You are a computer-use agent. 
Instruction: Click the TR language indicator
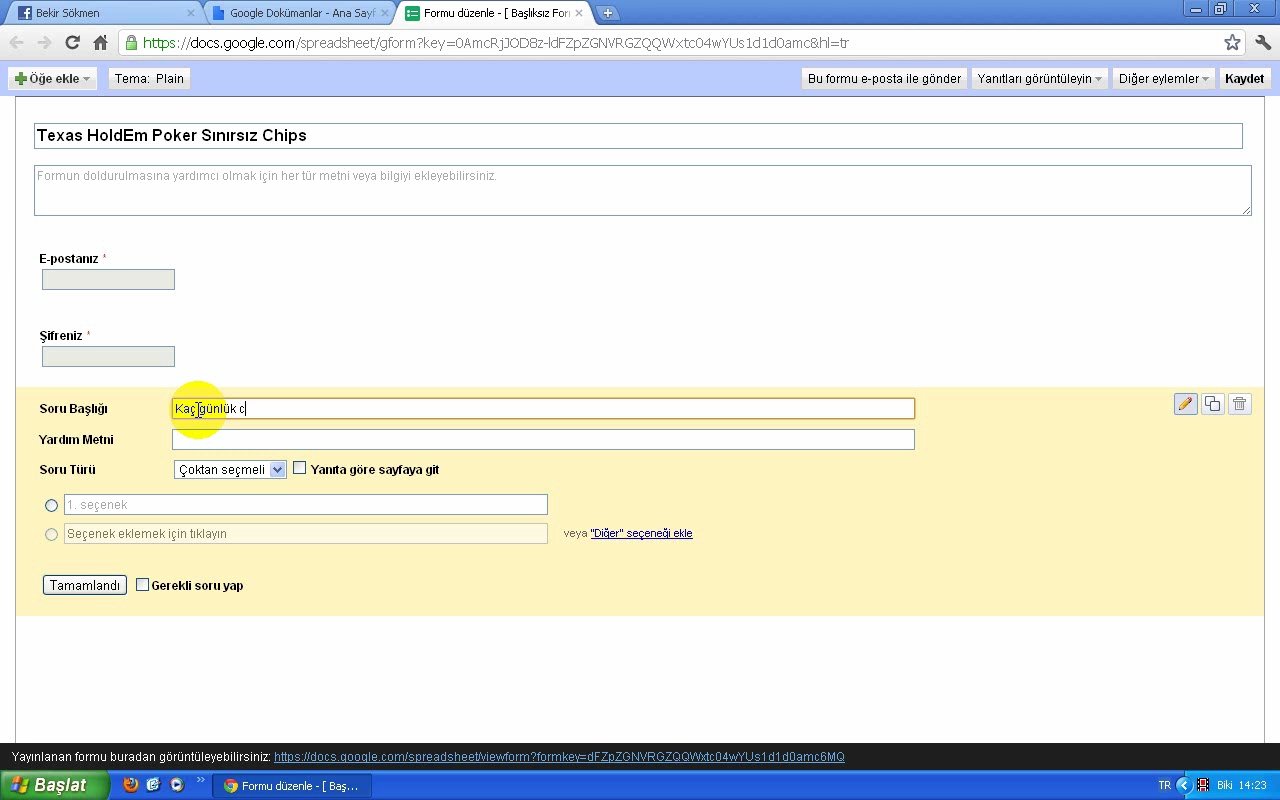click(1164, 785)
